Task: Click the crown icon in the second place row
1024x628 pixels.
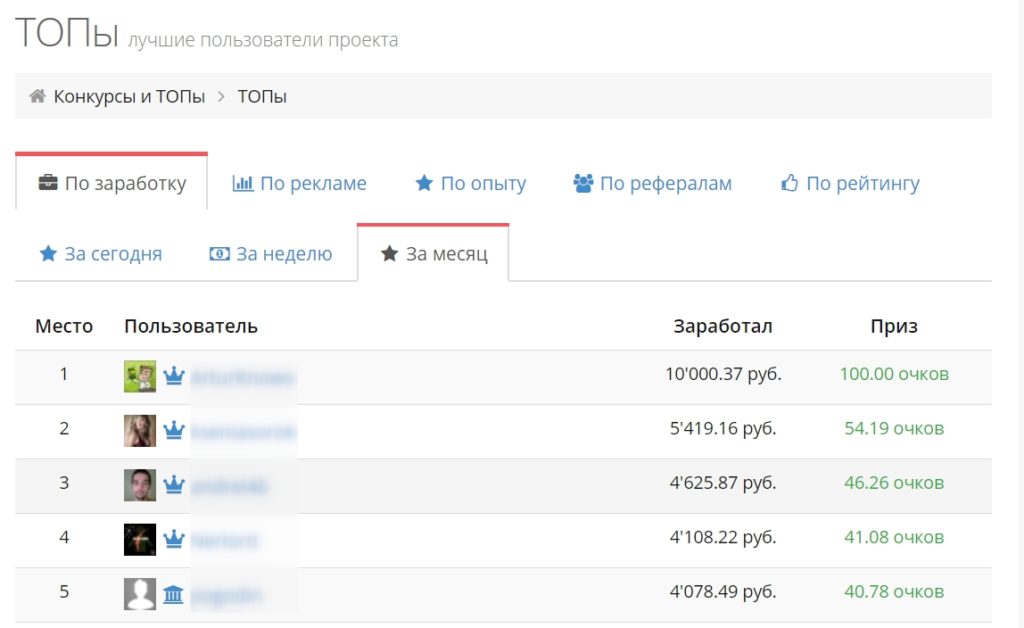Action: coord(174,430)
